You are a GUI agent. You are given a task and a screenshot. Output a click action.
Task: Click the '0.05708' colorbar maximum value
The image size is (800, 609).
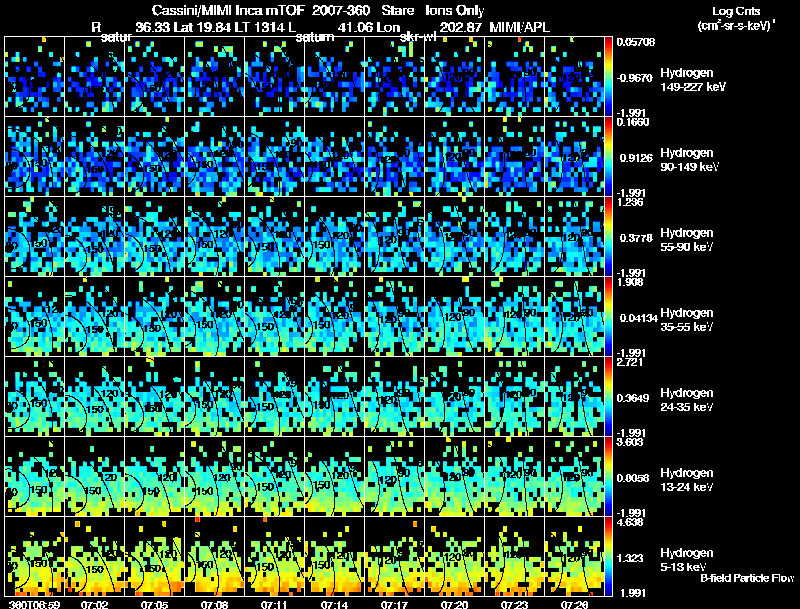pos(636,42)
